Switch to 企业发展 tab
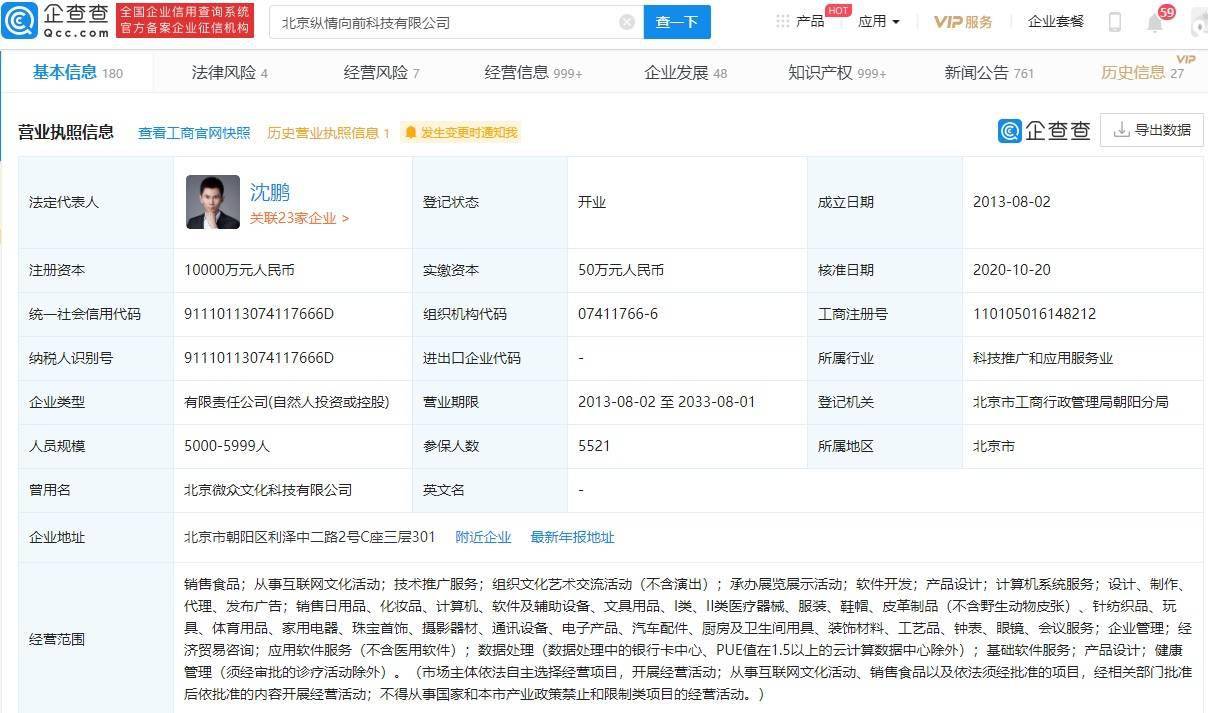Screen dimensions: 1208x713 tap(685, 72)
